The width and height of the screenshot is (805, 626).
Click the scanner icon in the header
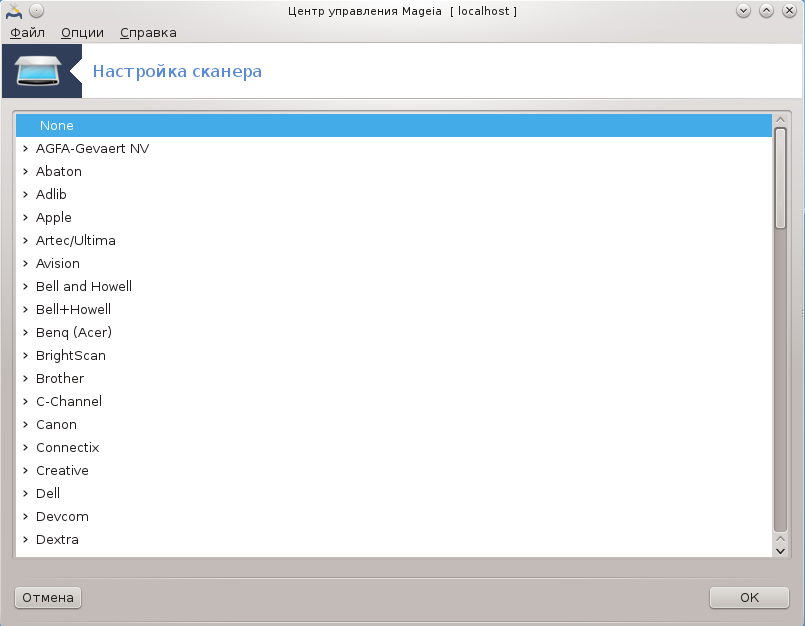click(38, 71)
